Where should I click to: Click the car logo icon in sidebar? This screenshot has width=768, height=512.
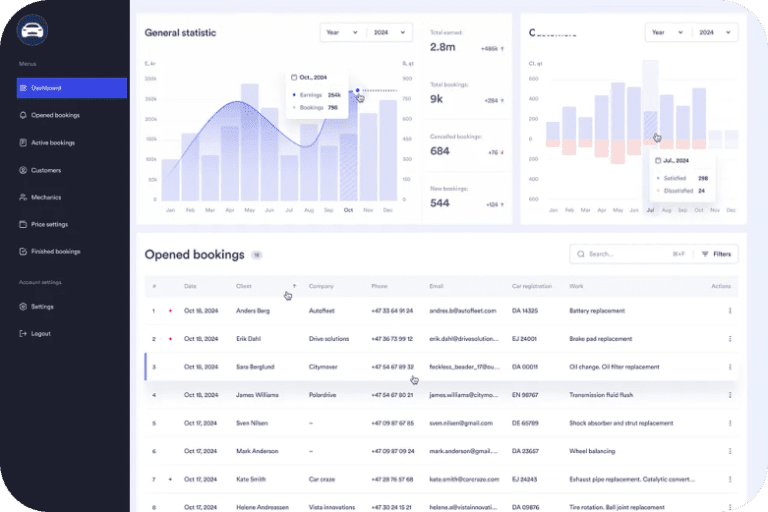32,30
